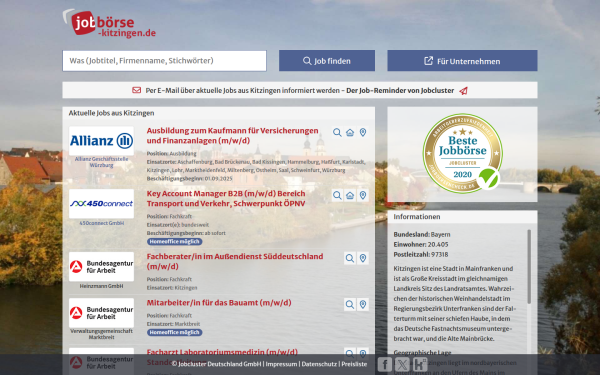Open the Impressum footer link
Image resolution: width=600 pixels, height=375 pixels.
pyautogui.click(x=281, y=364)
